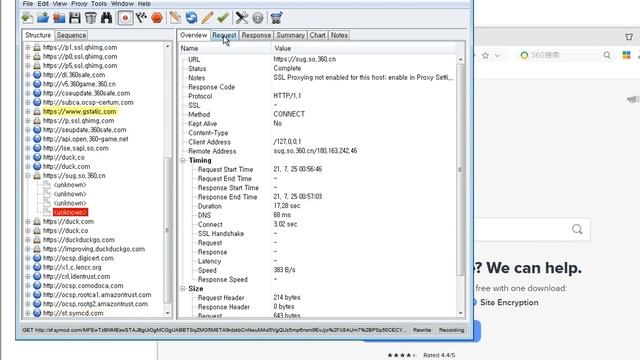Viewport: 640px width, 360px height.
Task: Click the Overview panel vertical scrollbar
Action: click(x=460, y=169)
